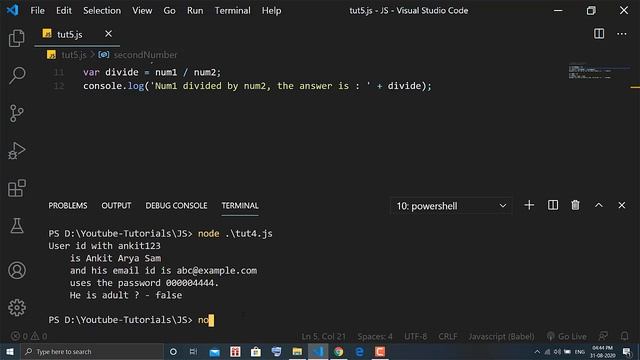This screenshot has height=360, width=640.
Task: Open the Run and Debug view
Action: click(16, 151)
